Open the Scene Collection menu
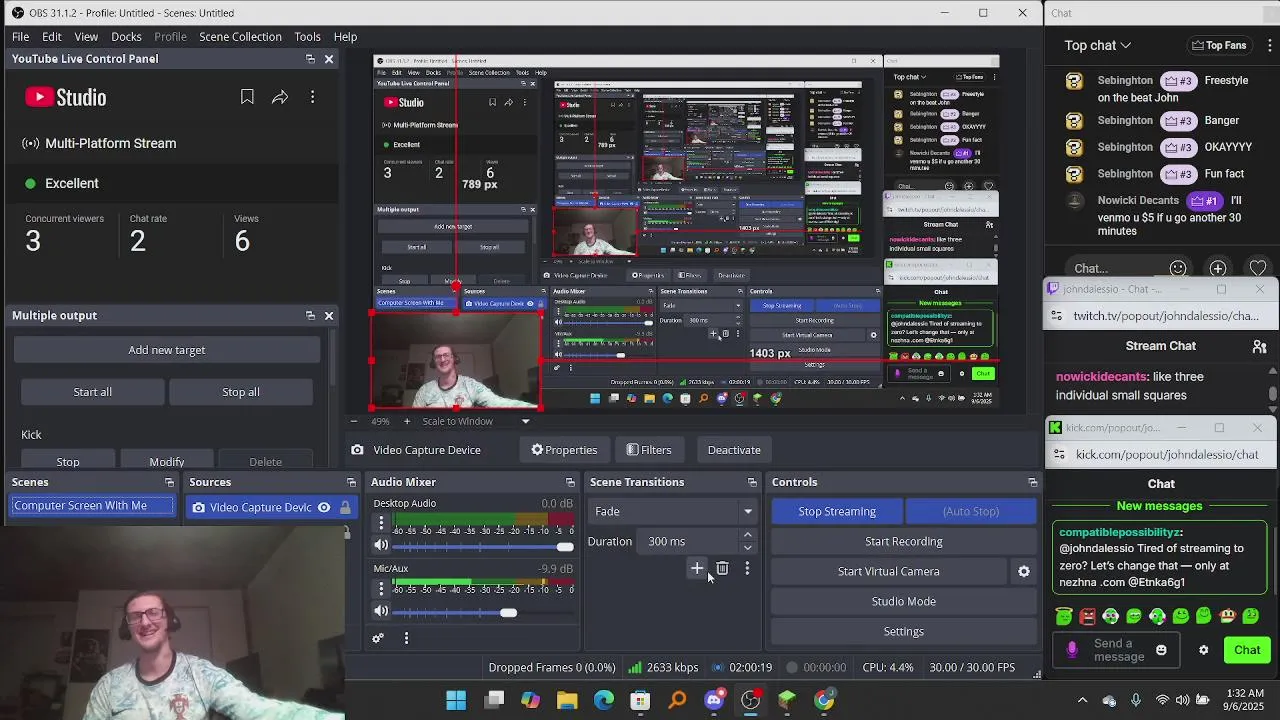This screenshot has width=1280, height=720. [240, 37]
